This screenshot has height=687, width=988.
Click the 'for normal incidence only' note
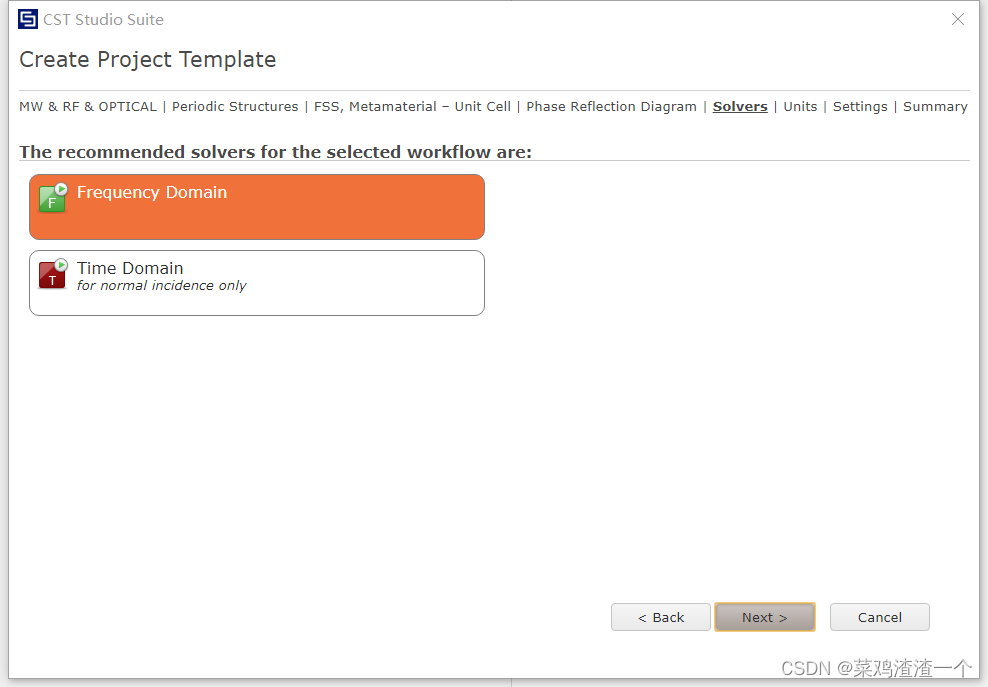coord(161,286)
